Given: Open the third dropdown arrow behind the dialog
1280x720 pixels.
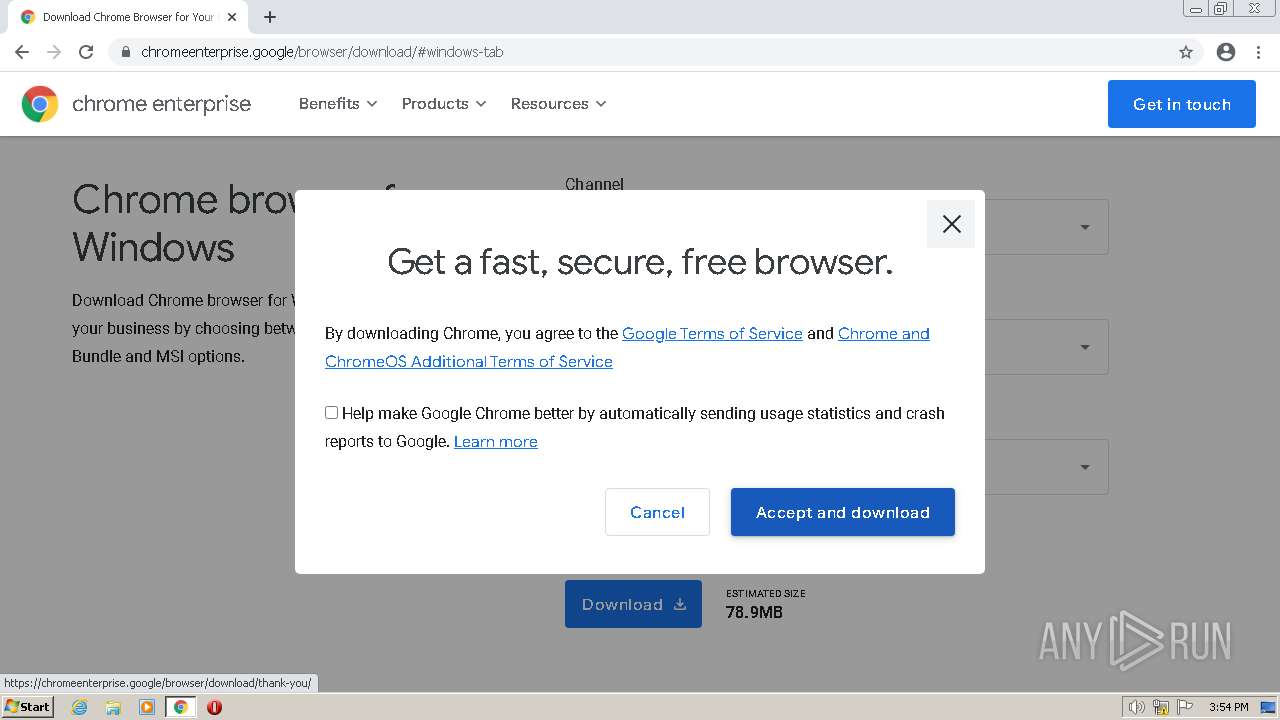Looking at the screenshot, I should coord(1085,467).
